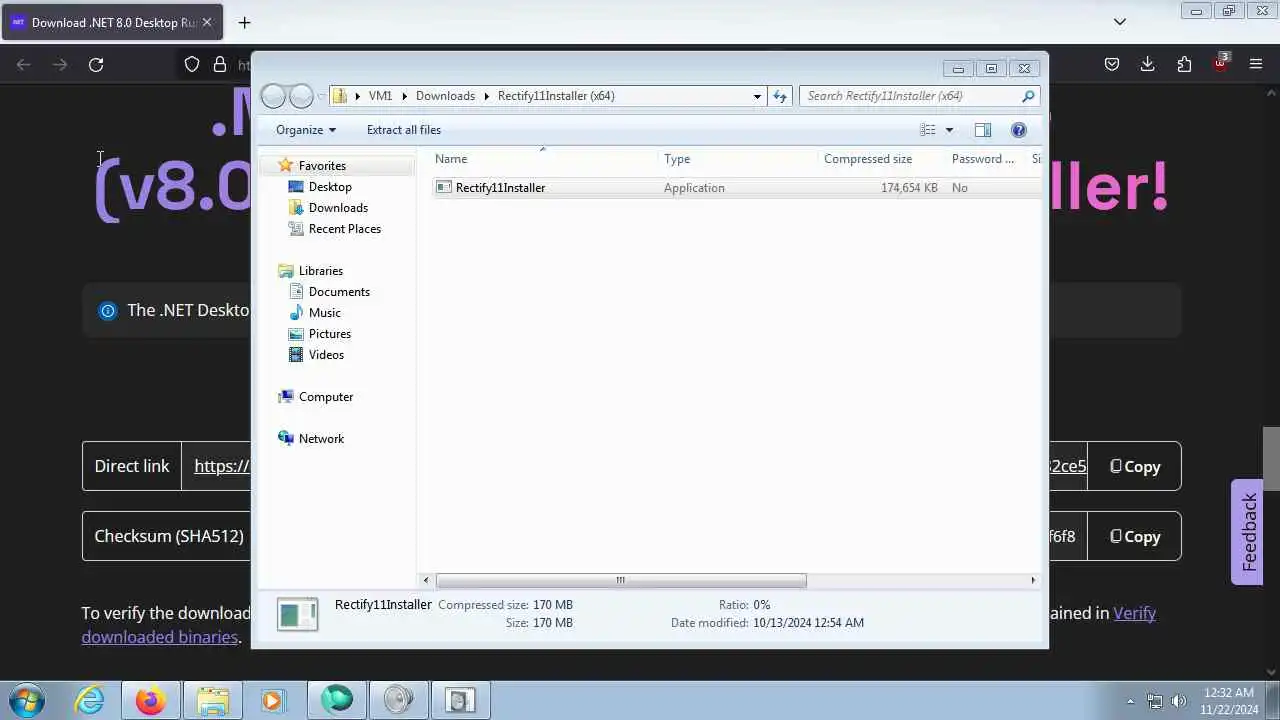Viewport: 1280px width, 720px height.
Task: Open Recent Places folder
Action: tap(345, 229)
